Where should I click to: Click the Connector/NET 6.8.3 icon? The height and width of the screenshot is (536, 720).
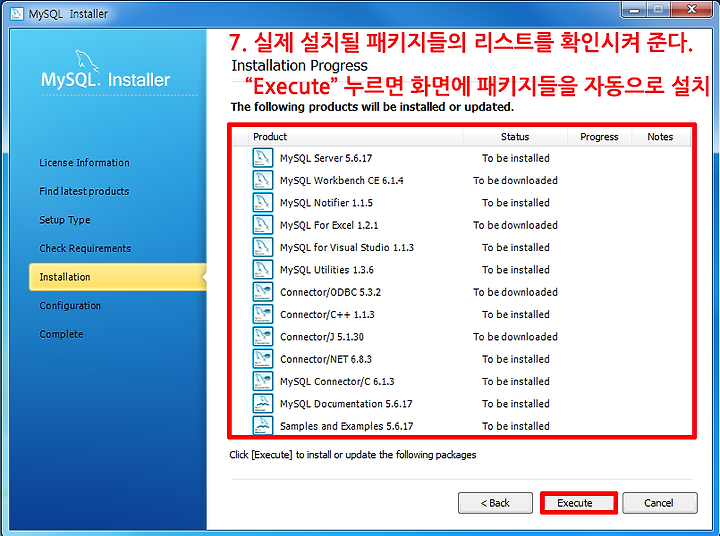263,359
